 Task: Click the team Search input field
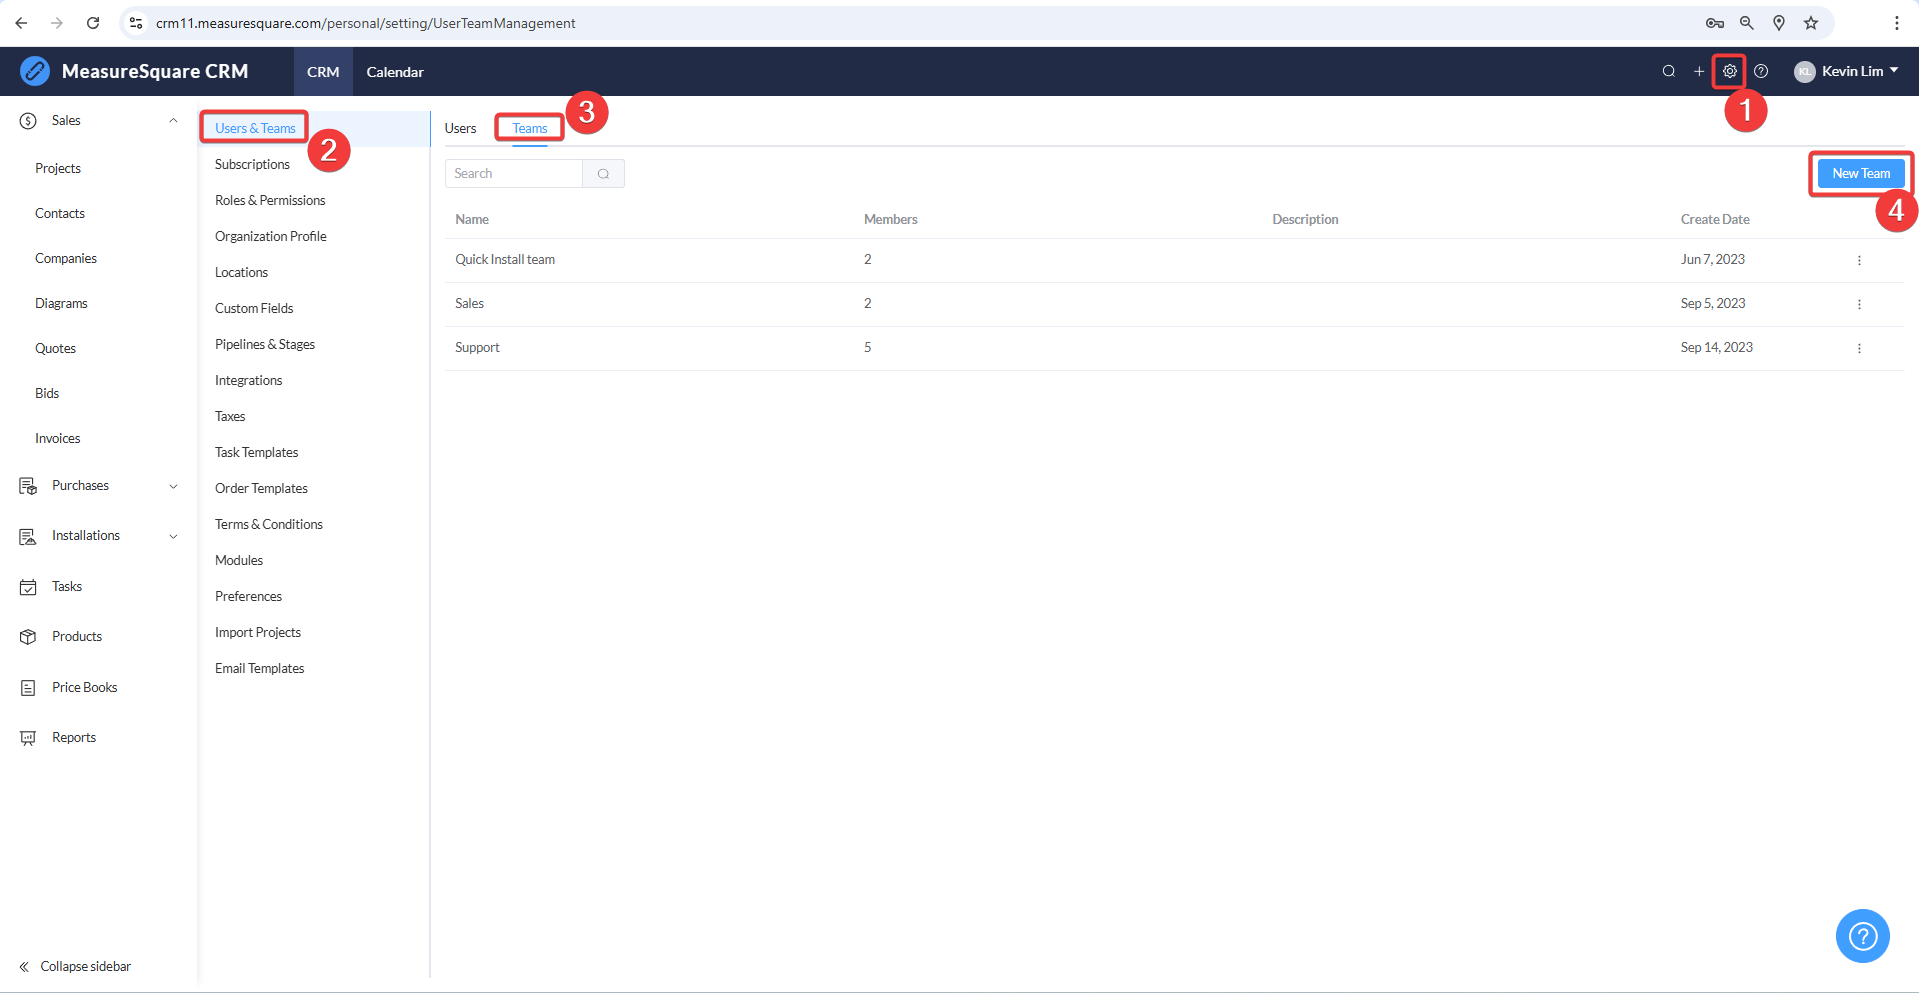coord(514,174)
